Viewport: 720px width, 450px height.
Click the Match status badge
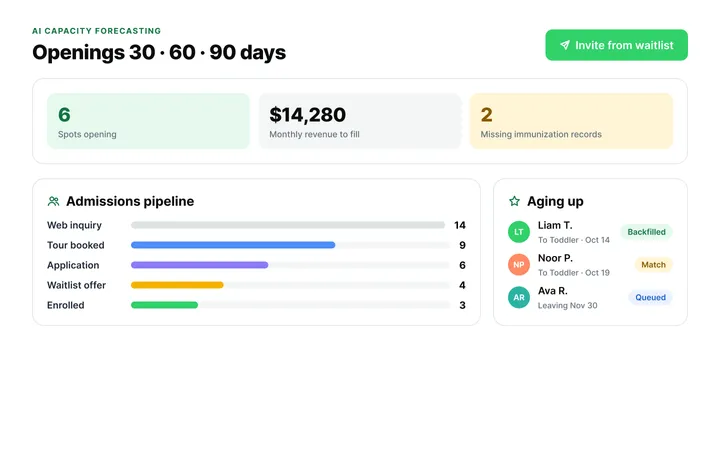click(x=653, y=264)
